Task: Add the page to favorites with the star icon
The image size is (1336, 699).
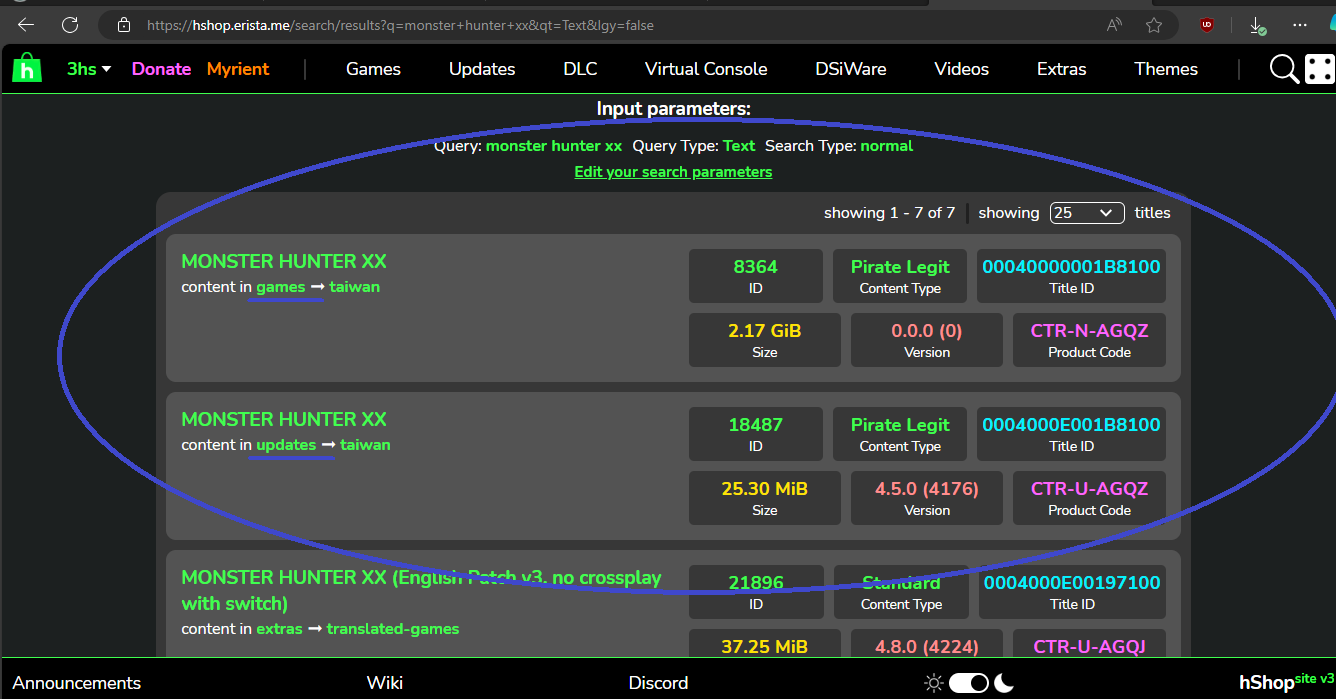Action: (1154, 25)
